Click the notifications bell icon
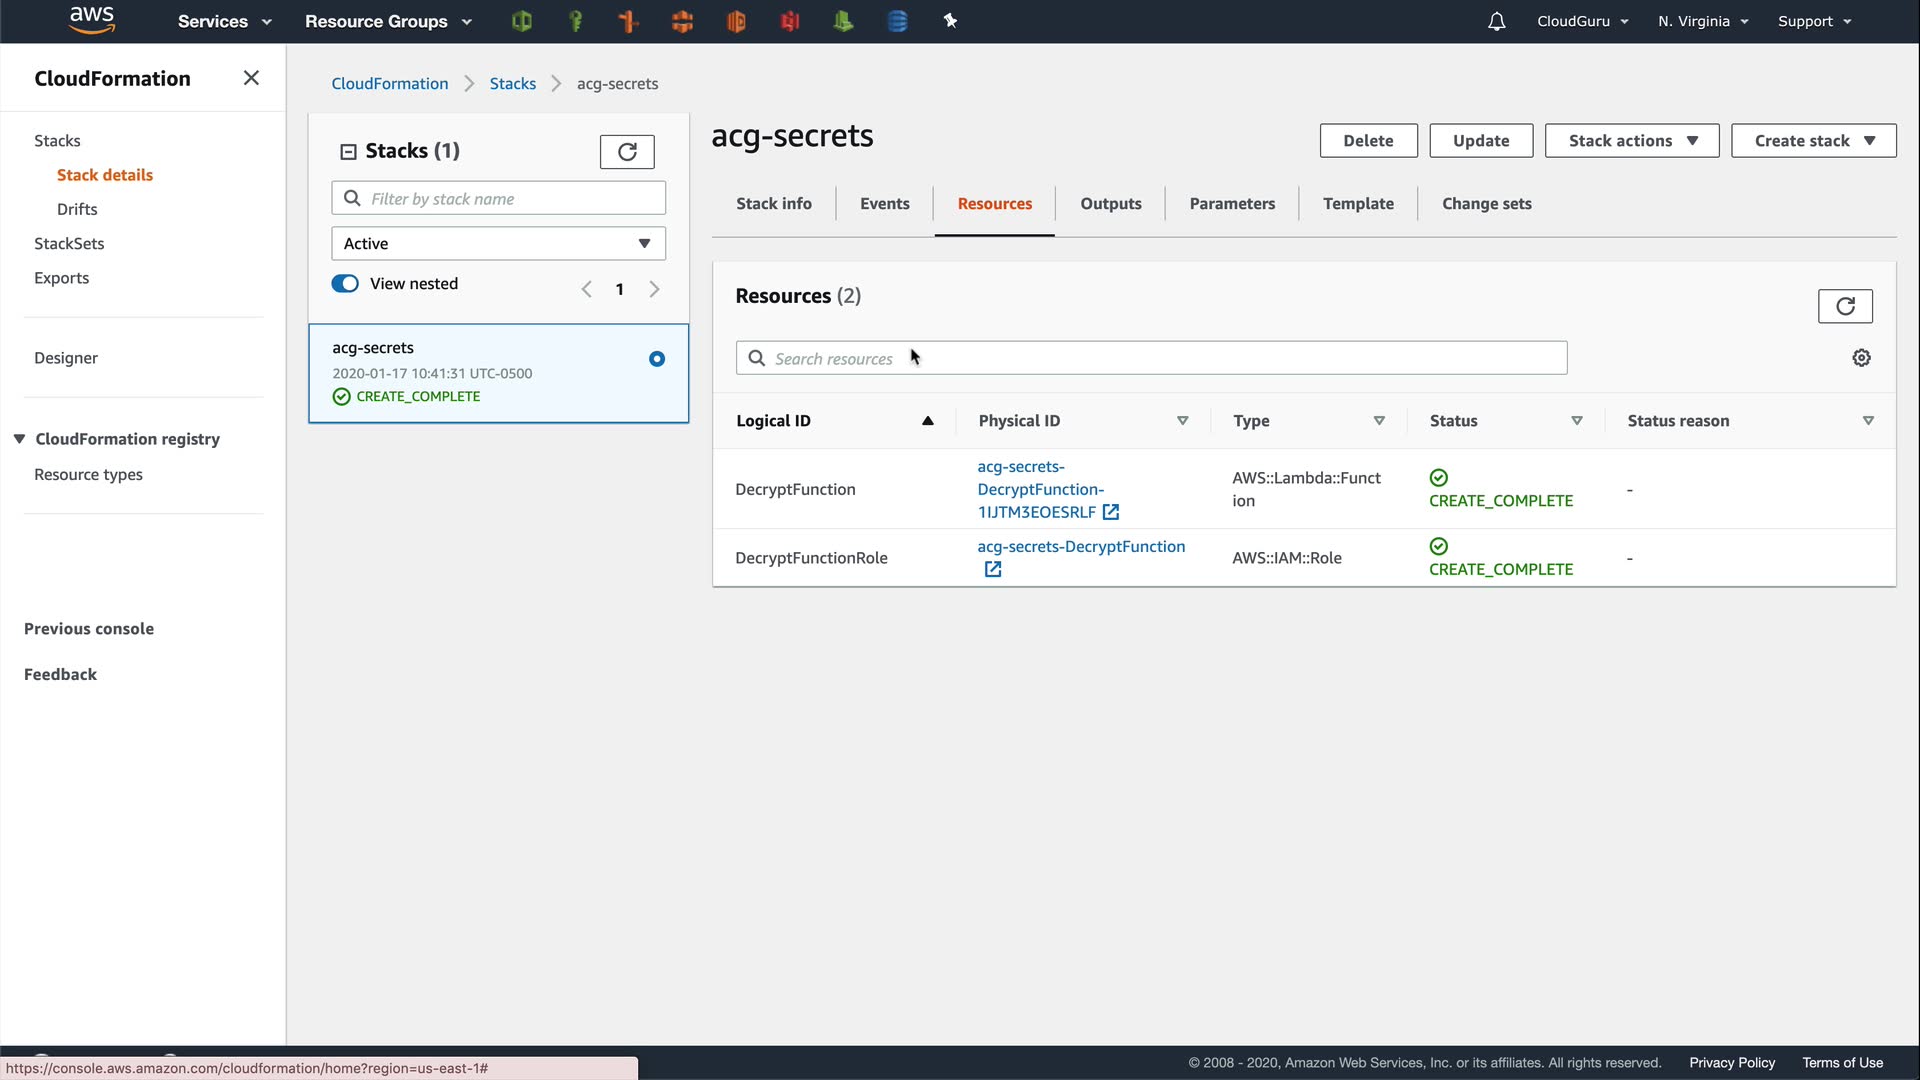 (1496, 21)
